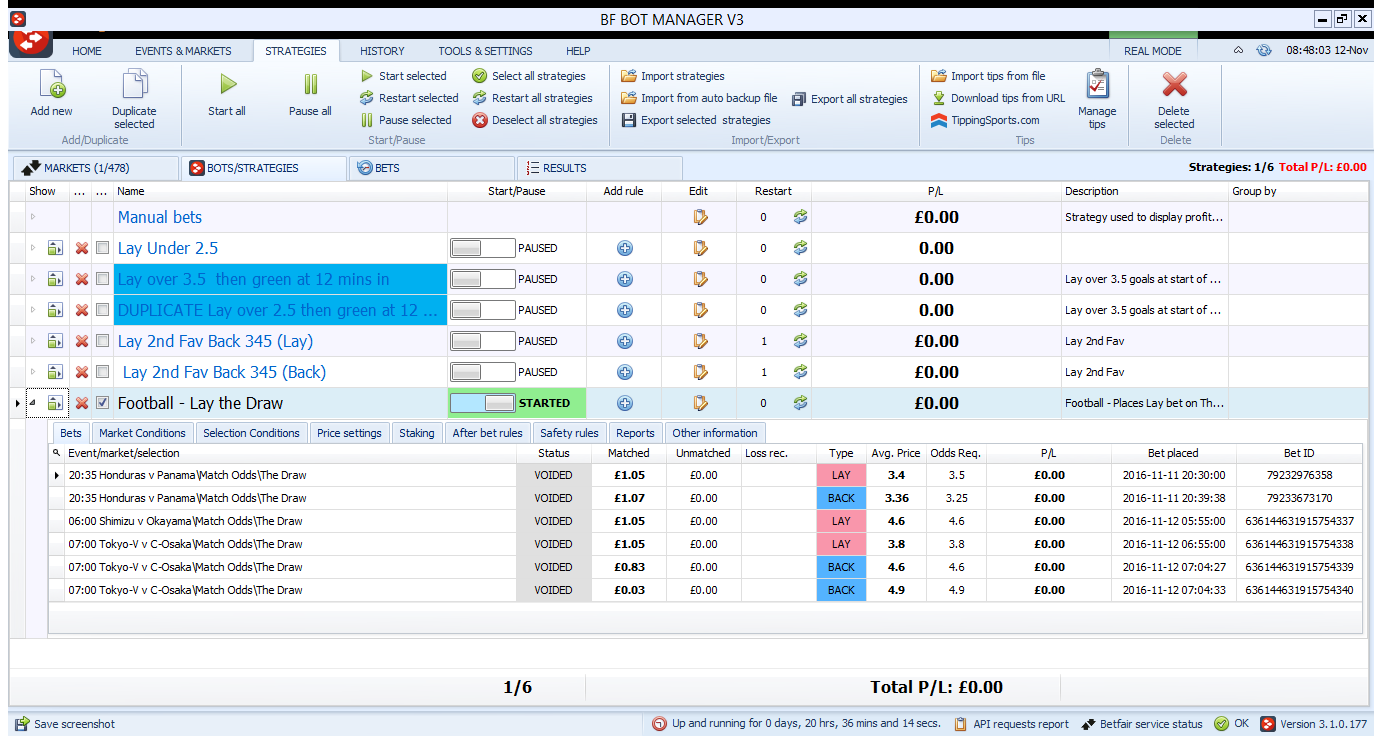The image size is (1382, 744).
Task: Open the Safety rules sub-tab
Action: point(569,433)
